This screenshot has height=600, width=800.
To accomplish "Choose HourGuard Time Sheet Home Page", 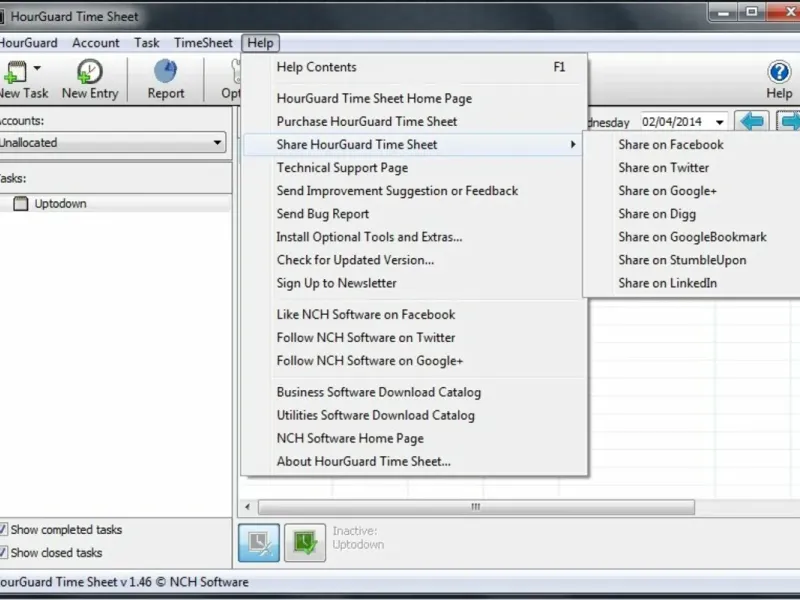I will [x=414, y=98].
